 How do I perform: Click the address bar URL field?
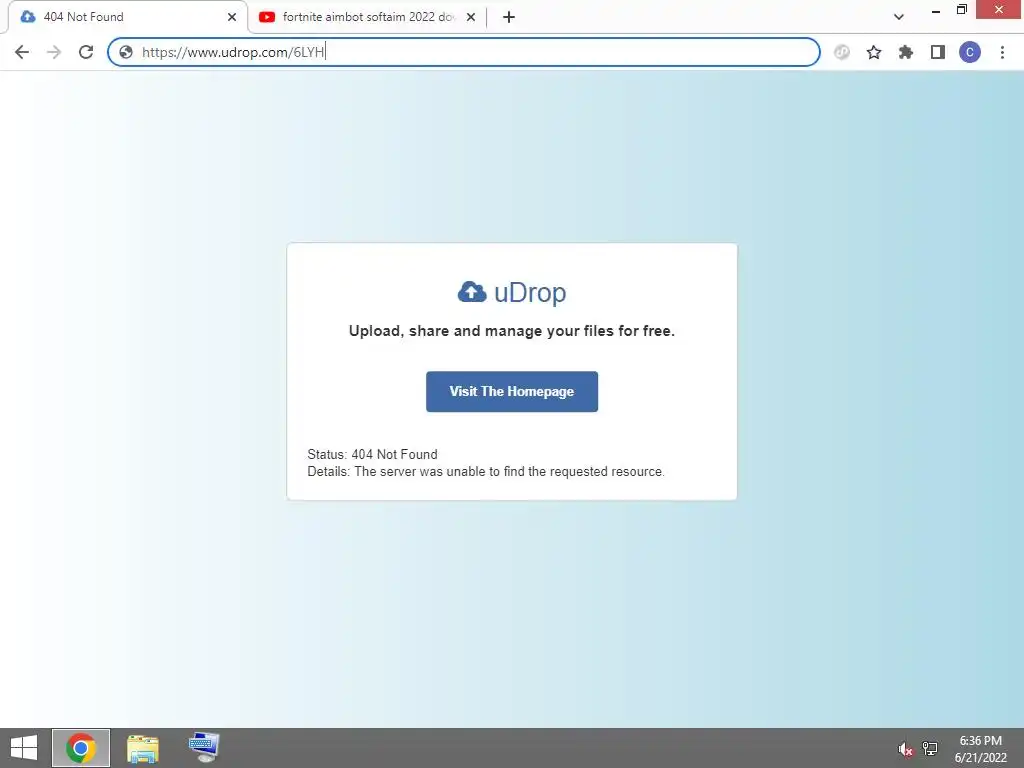tap(464, 52)
